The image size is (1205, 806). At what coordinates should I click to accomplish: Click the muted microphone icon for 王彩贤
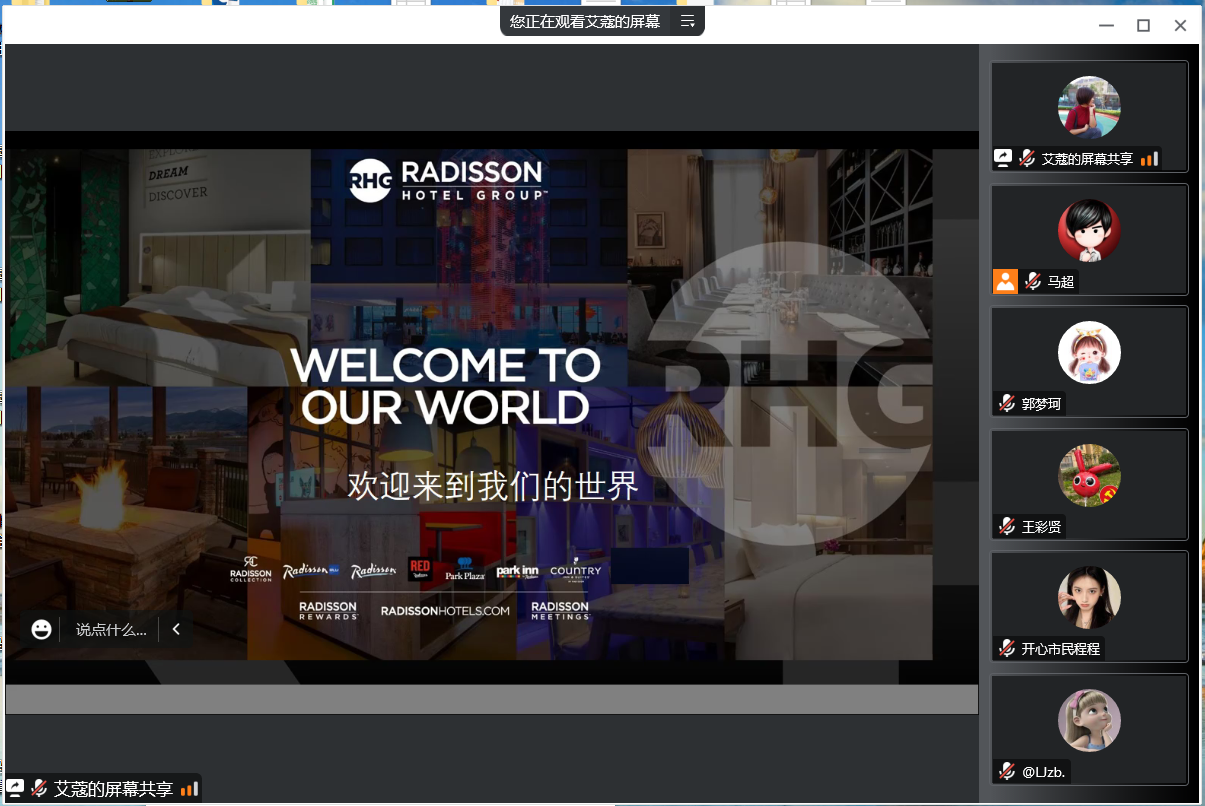point(1006,526)
